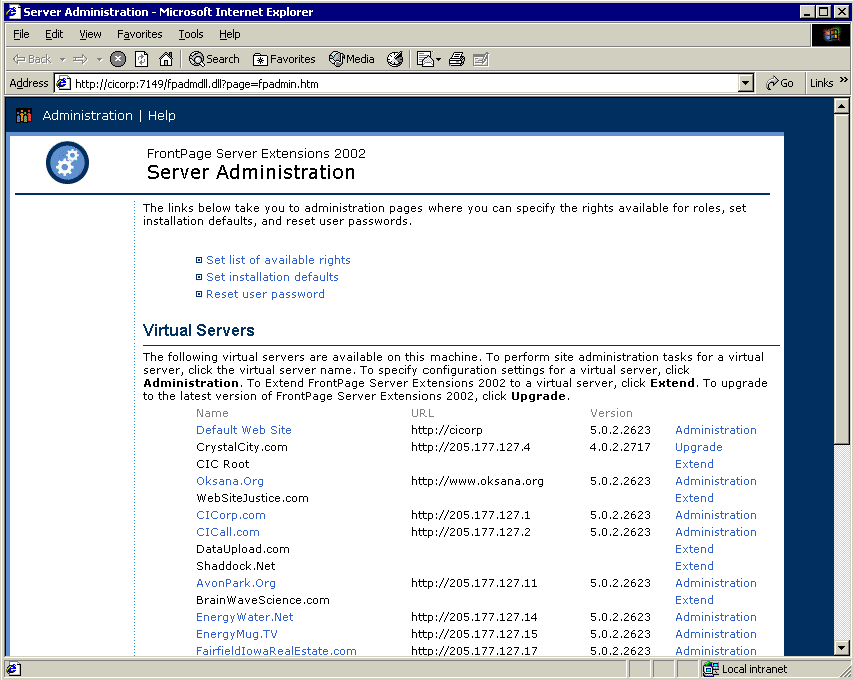Click the Internet Explorer title bar icon
The height and width of the screenshot is (680, 853).
(x=13, y=12)
